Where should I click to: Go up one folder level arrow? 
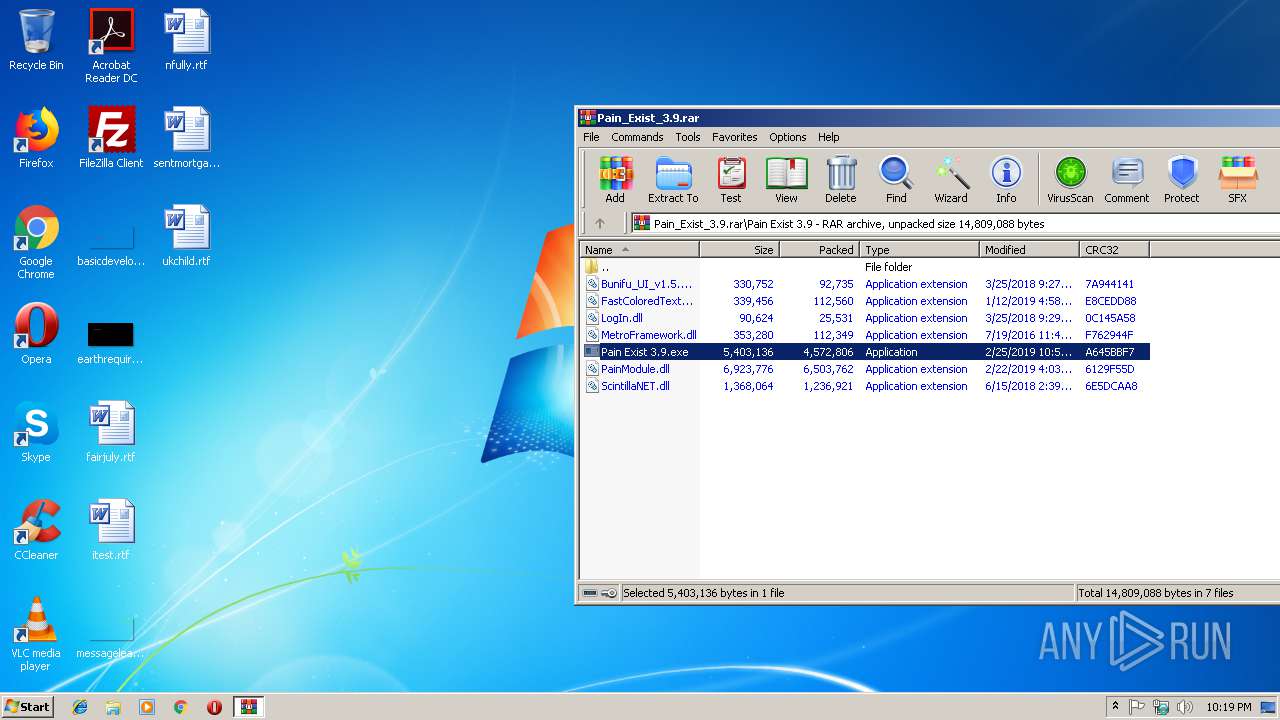[x=600, y=224]
